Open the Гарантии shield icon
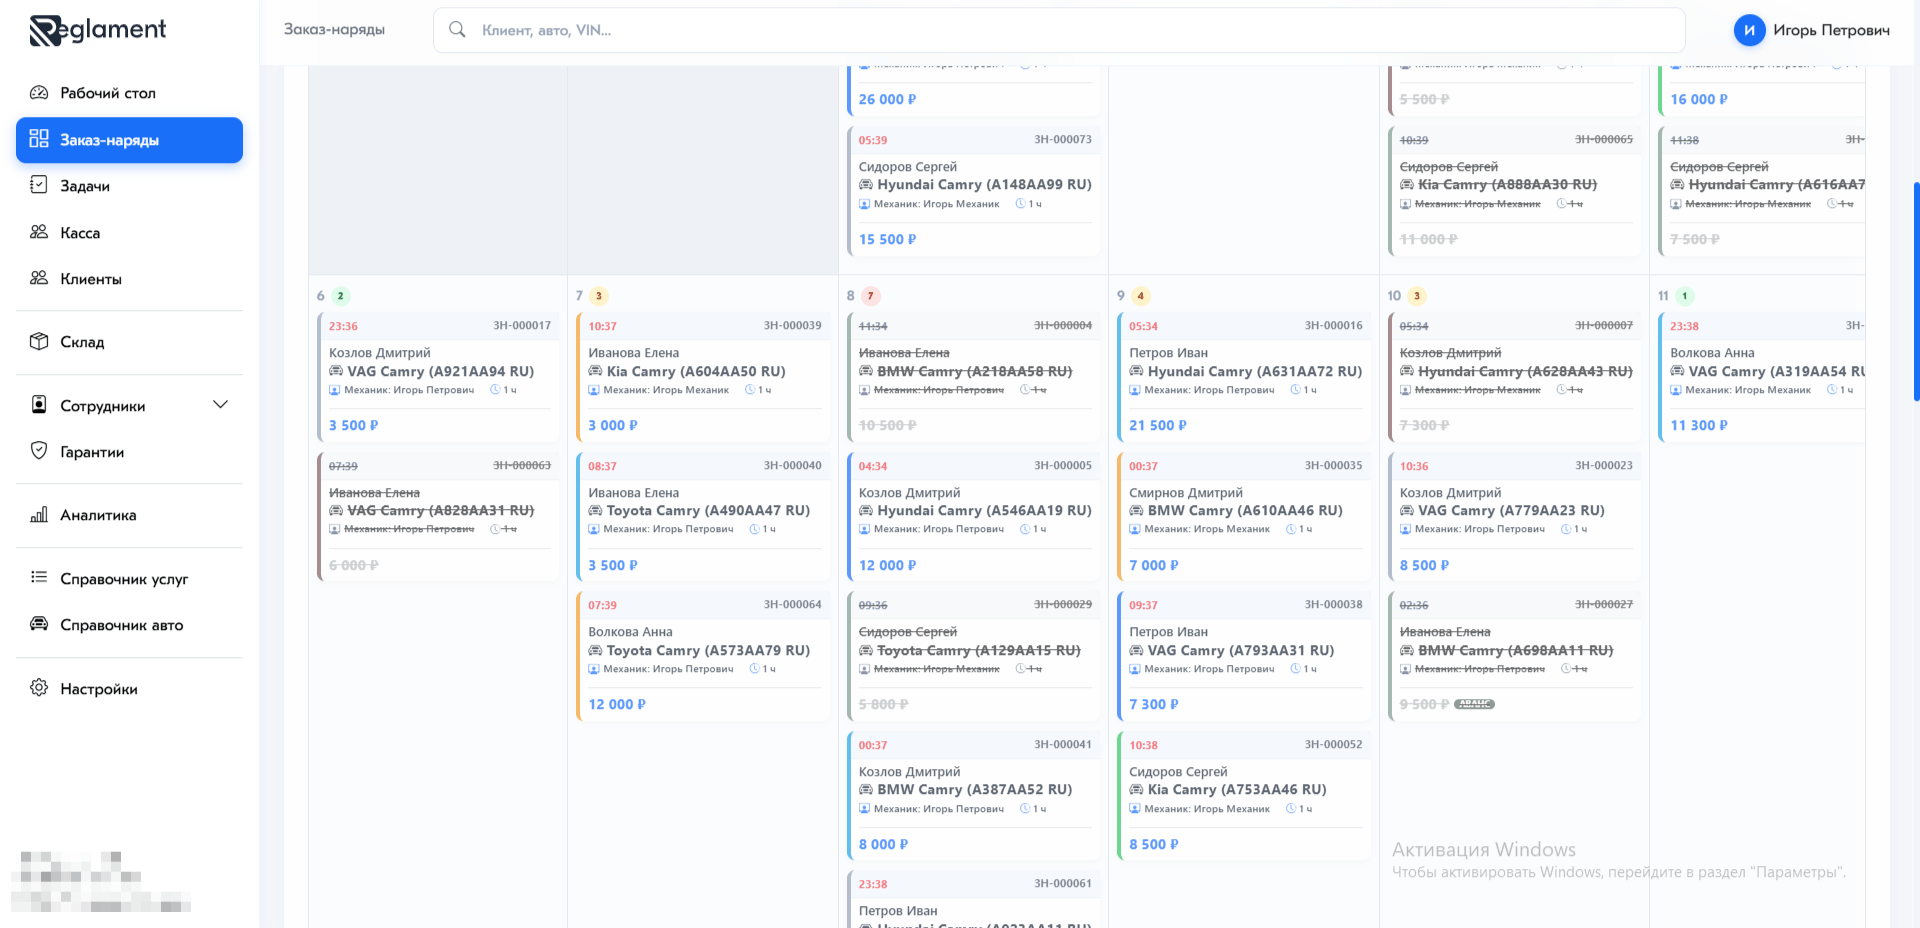Screen dimensions: 1920x928 coord(39,451)
